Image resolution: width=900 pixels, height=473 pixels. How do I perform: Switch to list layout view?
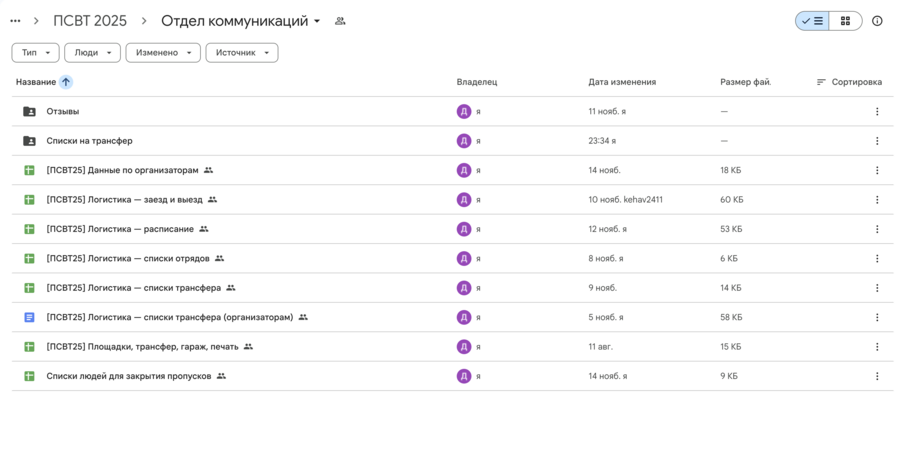pos(812,21)
